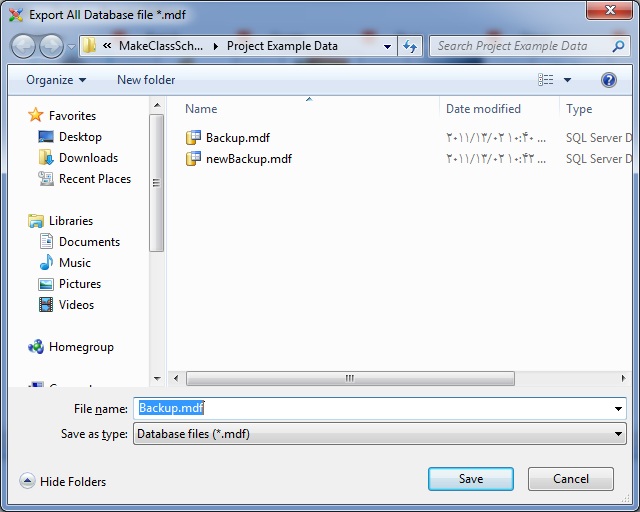Open Documents library
The height and width of the screenshot is (512, 640).
(x=89, y=242)
